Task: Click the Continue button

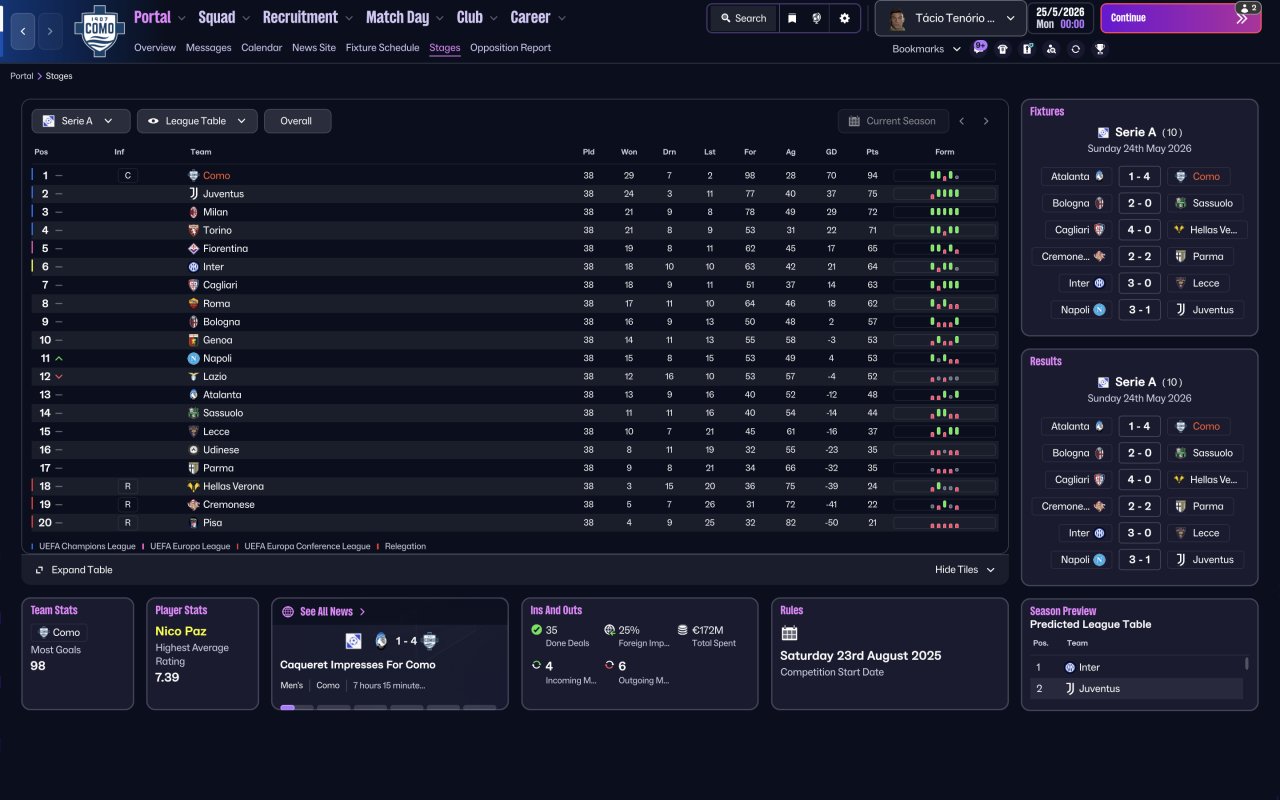Action: (x=1181, y=18)
